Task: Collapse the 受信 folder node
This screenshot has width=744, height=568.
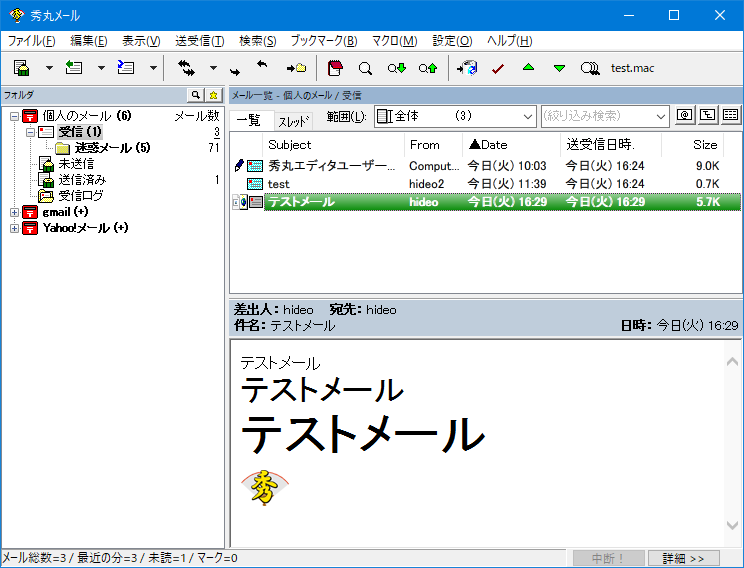Action: click(30, 132)
